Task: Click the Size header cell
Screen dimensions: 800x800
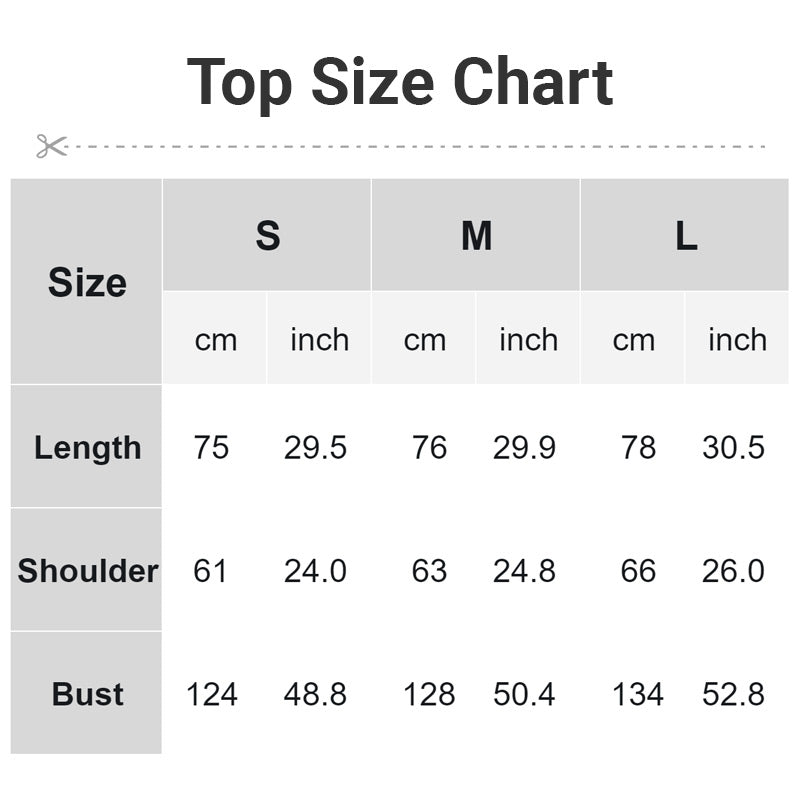Action: pyautogui.click(x=86, y=282)
